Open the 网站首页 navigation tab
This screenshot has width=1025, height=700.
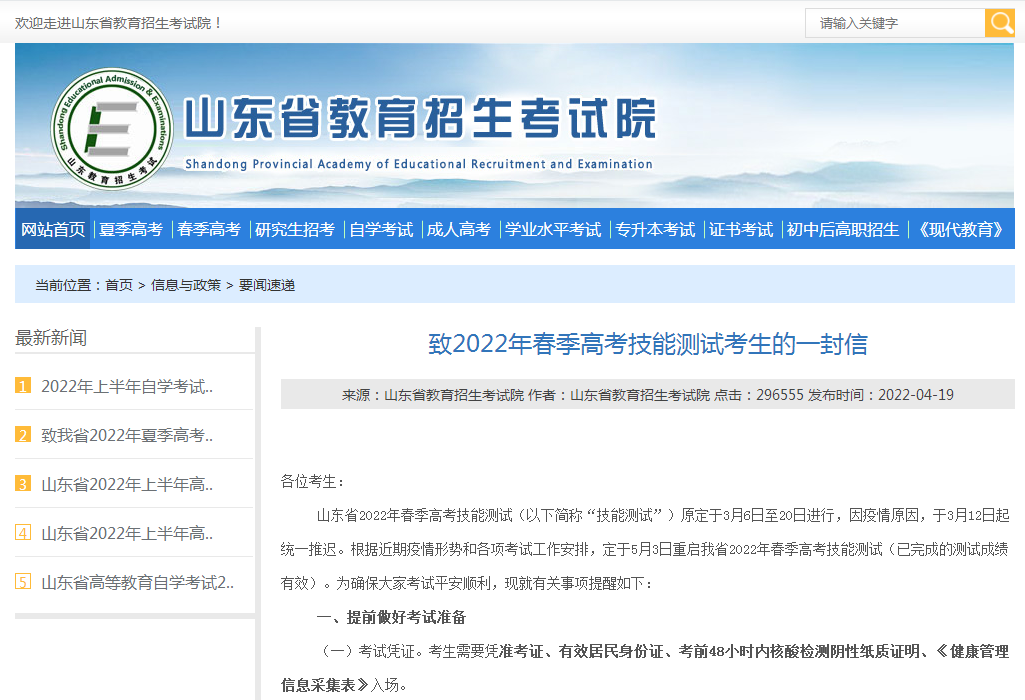pyautogui.click(x=53, y=229)
